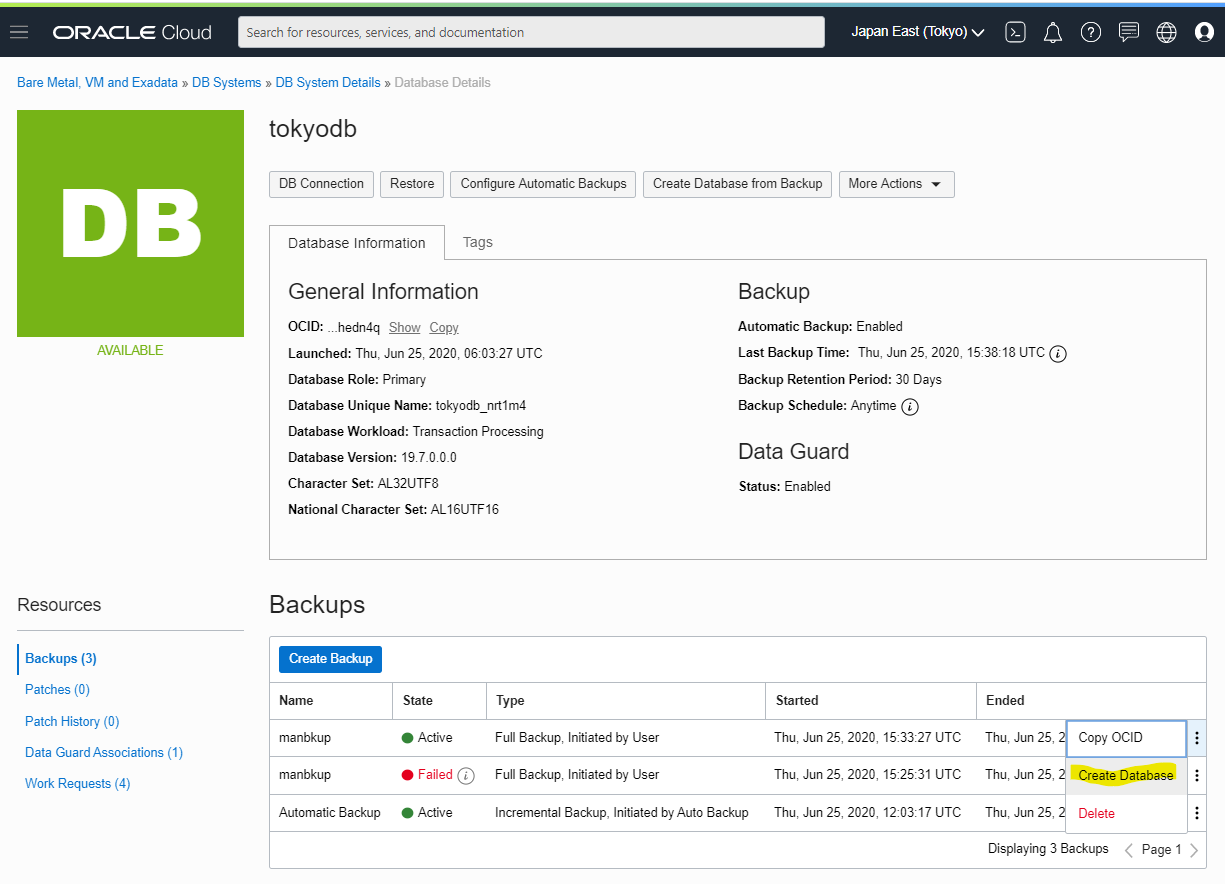Click the tokyodb_nrt1m4 unique name value
1225x884 pixels.
[x=481, y=406]
